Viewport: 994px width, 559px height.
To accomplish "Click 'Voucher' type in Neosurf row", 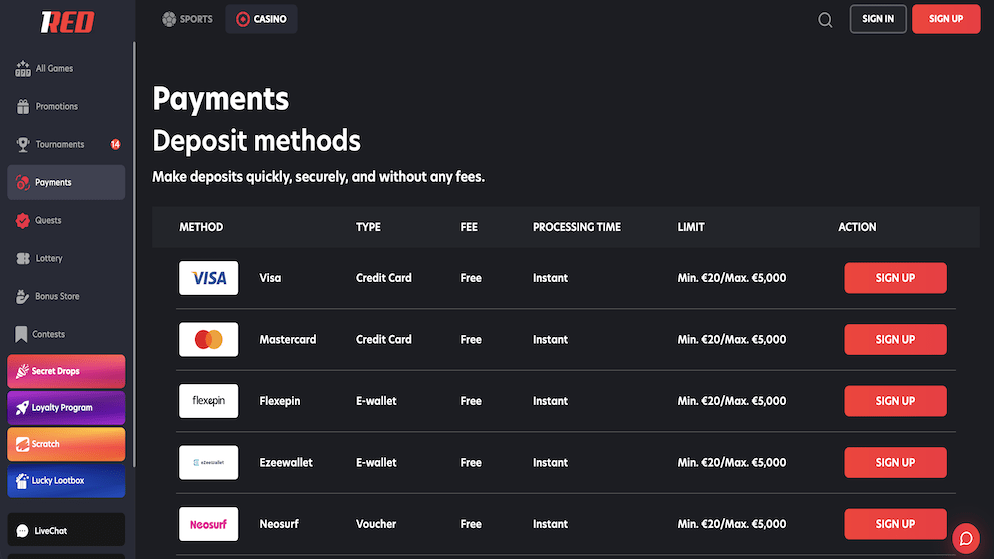I will point(376,524).
